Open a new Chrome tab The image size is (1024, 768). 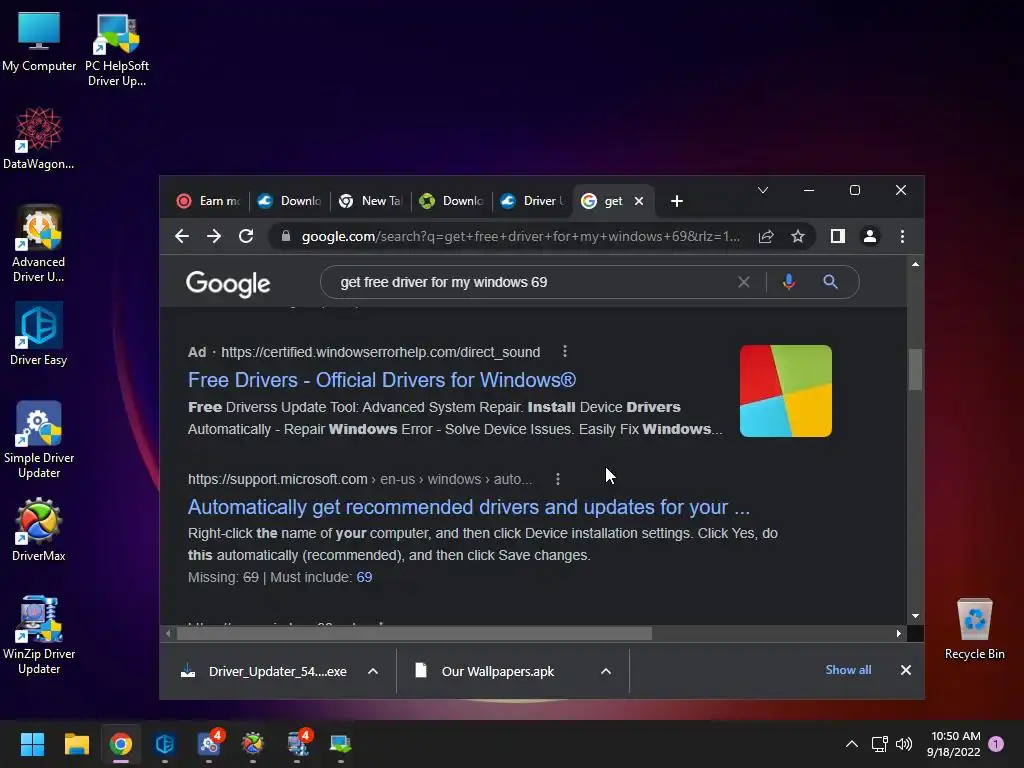(x=677, y=201)
